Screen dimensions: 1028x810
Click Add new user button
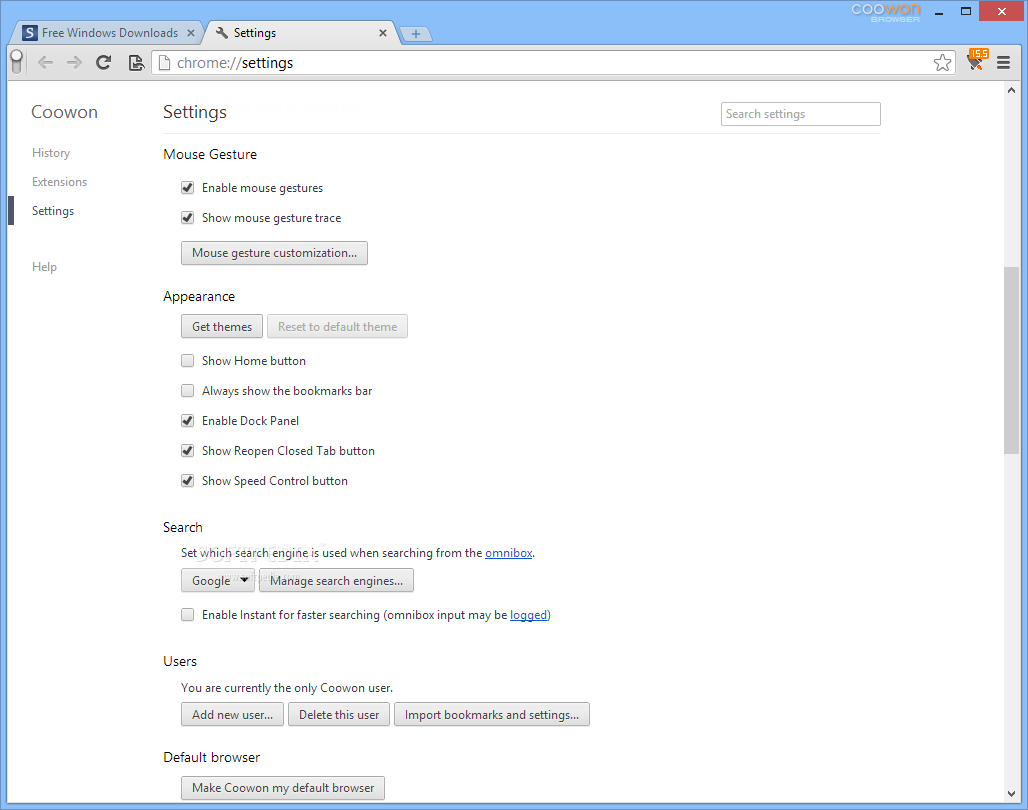click(232, 714)
